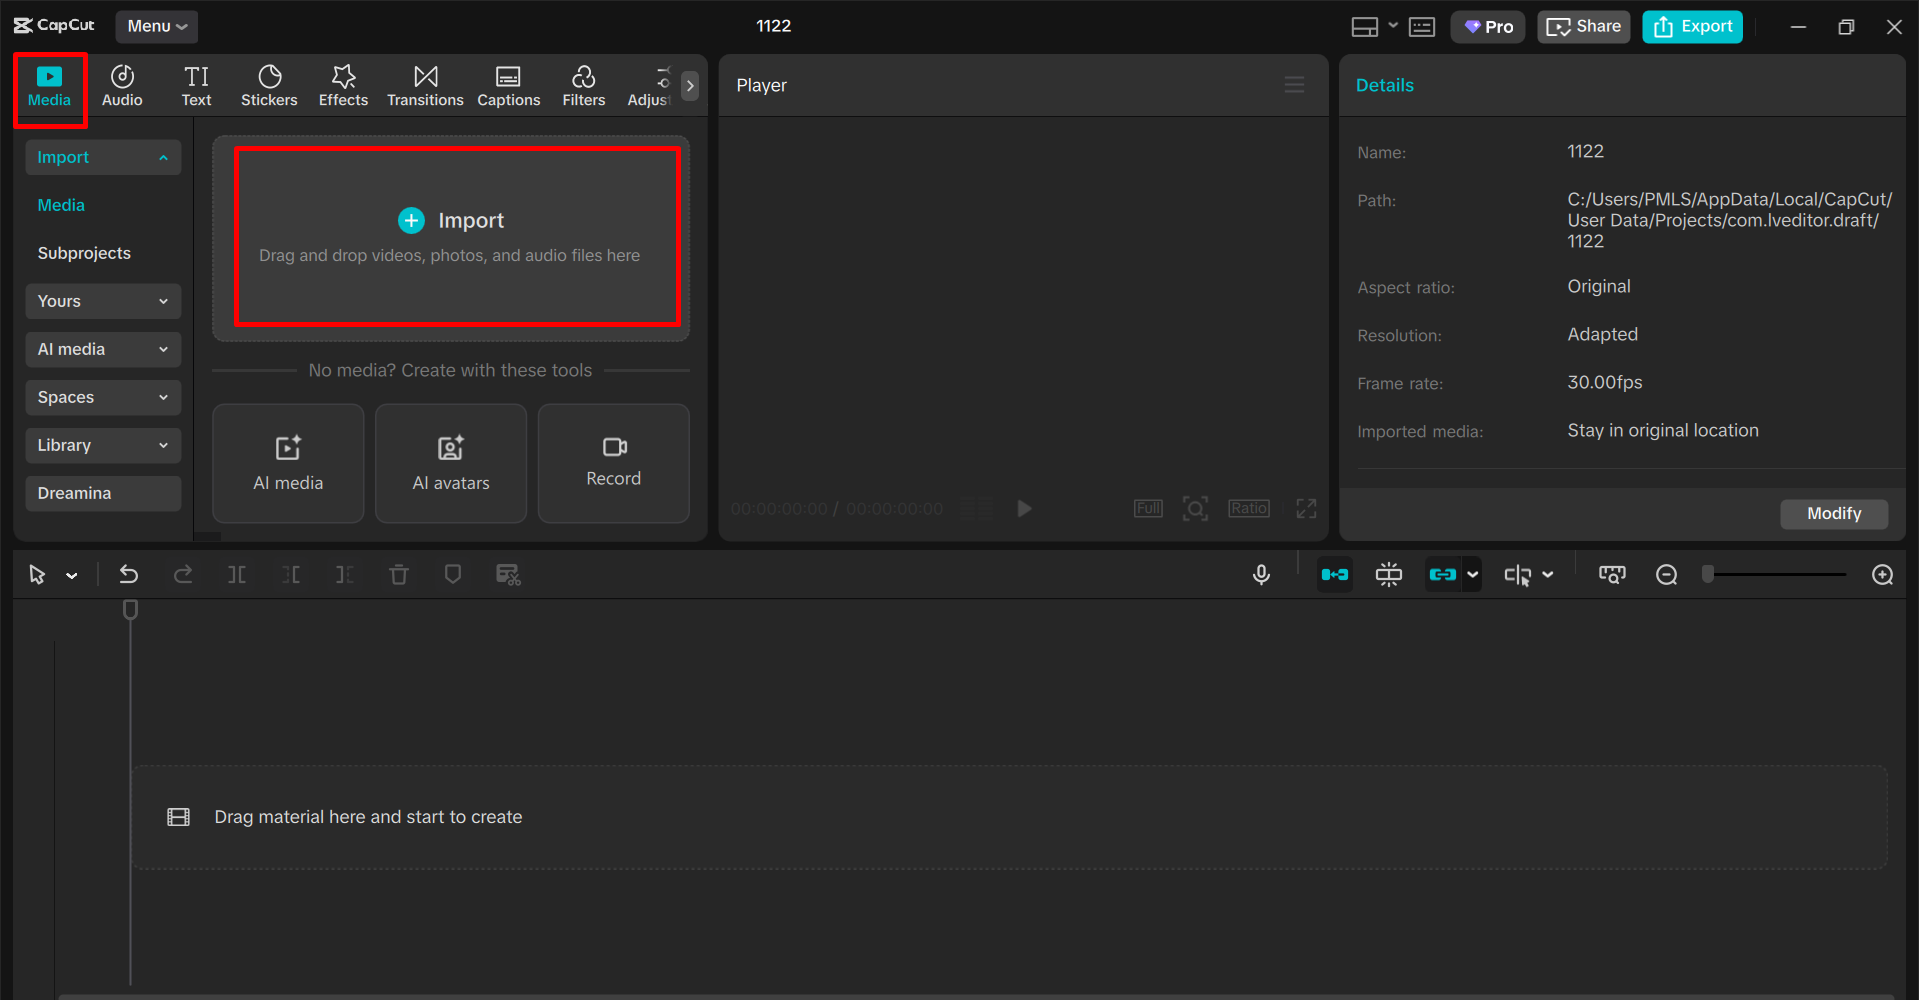Open the Record tool

click(x=613, y=463)
